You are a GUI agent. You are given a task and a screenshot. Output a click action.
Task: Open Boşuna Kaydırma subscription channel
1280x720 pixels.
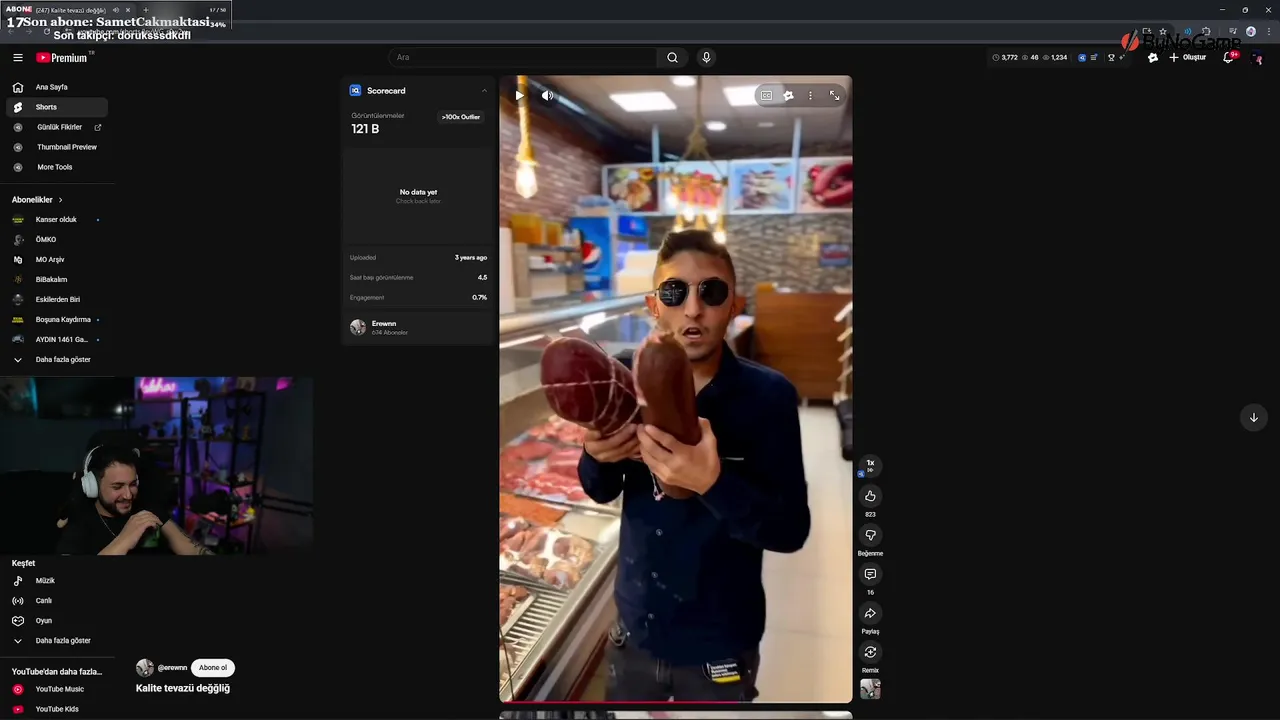pyautogui.click(x=57, y=319)
